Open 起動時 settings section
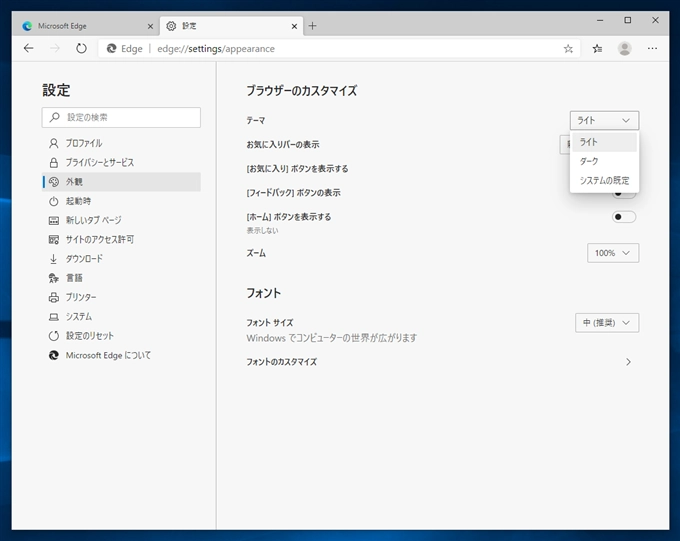680x541 pixels. [x=121, y=201]
